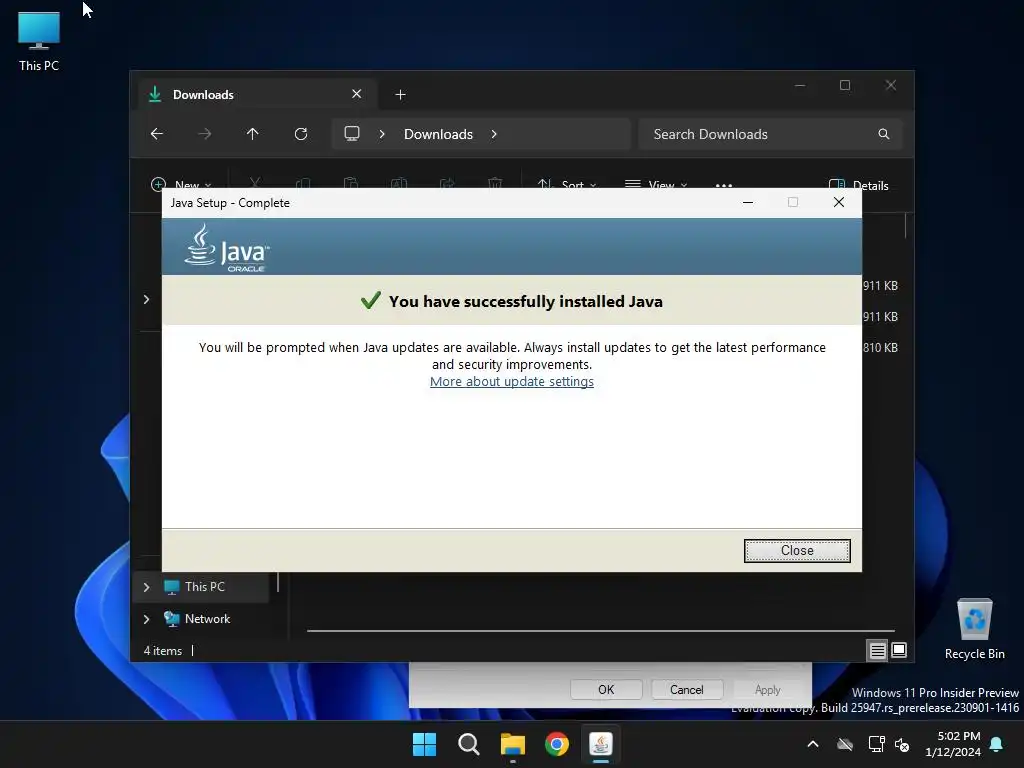Close the Java Setup window with X
Screen dimensions: 1024x768
(x=839, y=202)
